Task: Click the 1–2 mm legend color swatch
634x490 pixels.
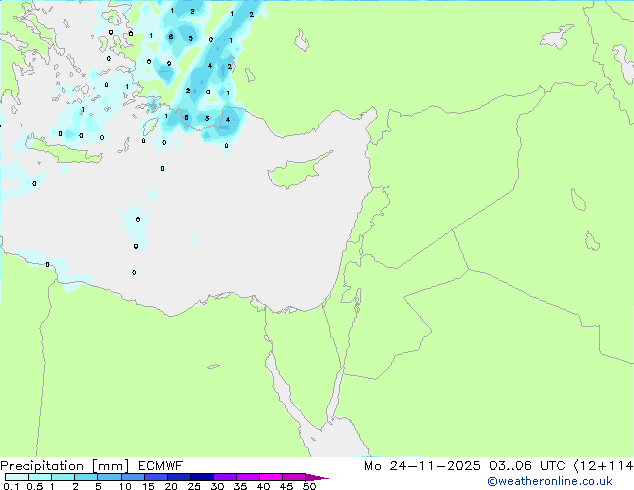Action: coord(63,477)
